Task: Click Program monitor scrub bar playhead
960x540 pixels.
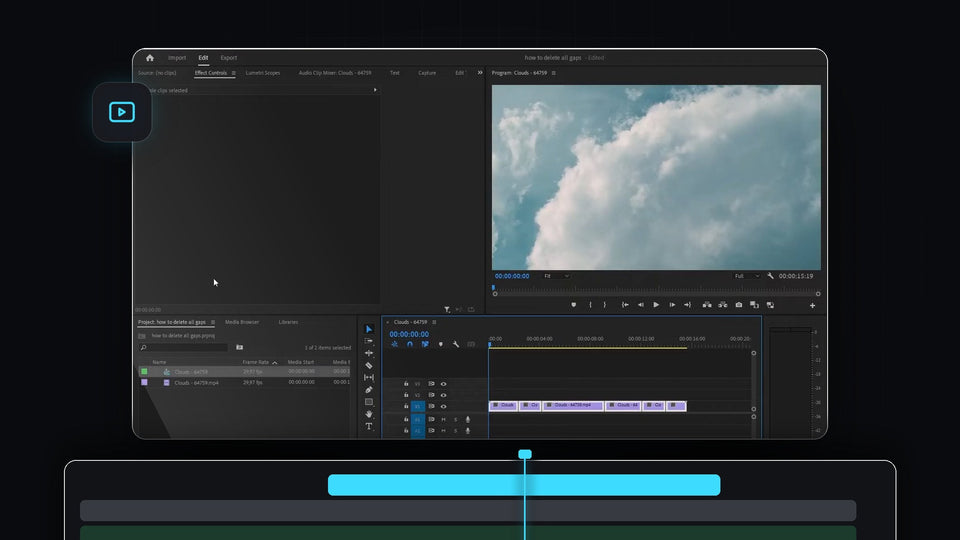Action: click(493, 288)
